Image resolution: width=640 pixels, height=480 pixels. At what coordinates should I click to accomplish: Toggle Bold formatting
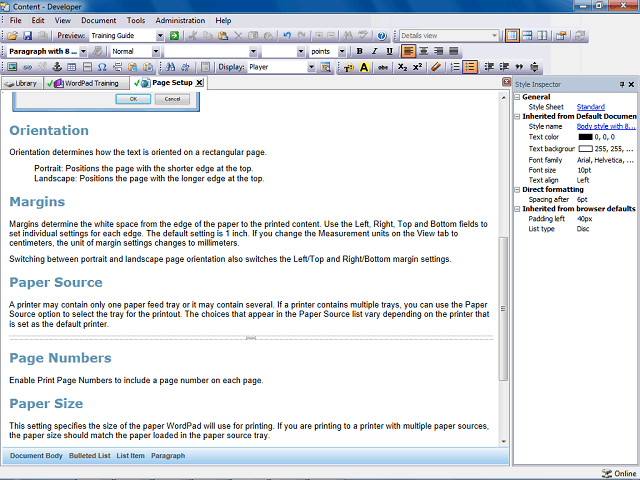pyautogui.click(x=359, y=51)
